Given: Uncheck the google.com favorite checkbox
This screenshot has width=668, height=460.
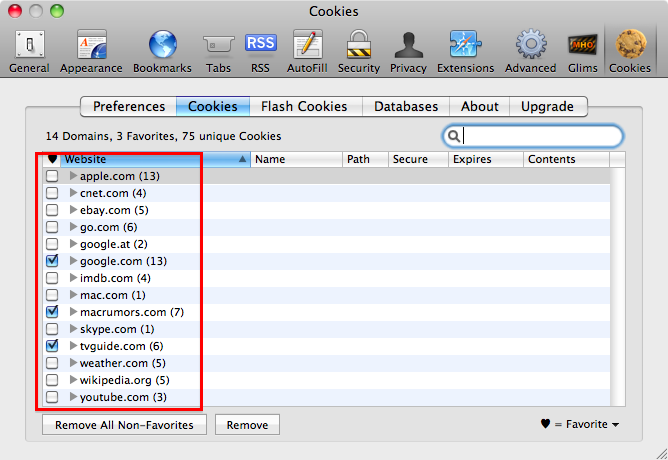Looking at the screenshot, I should point(52,261).
